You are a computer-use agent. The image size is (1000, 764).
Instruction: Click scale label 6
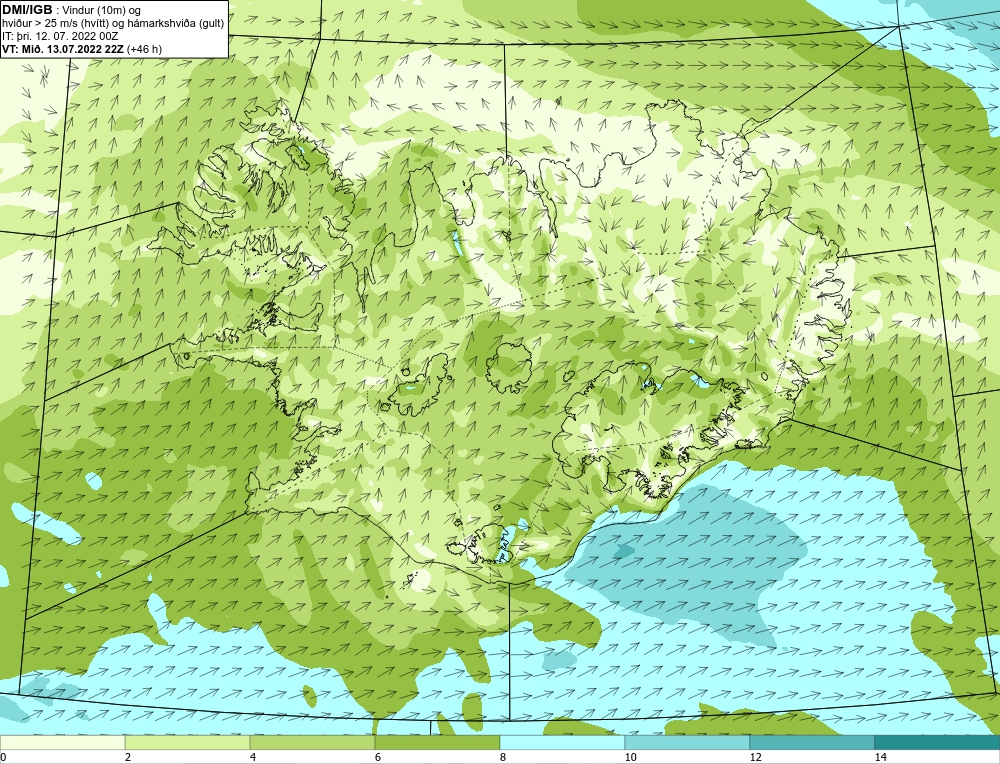(378, 757)
